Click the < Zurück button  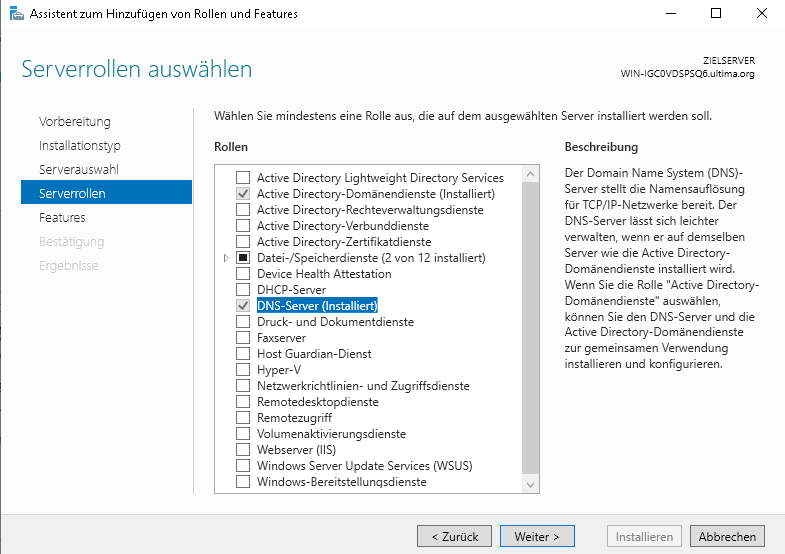454,537
